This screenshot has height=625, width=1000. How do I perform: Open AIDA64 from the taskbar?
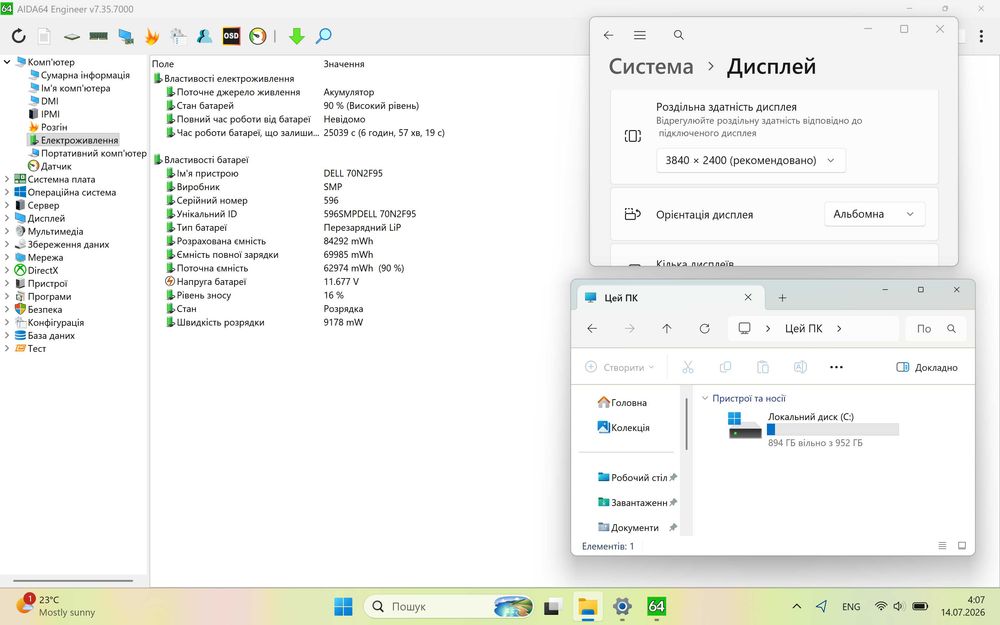(656, 607)
